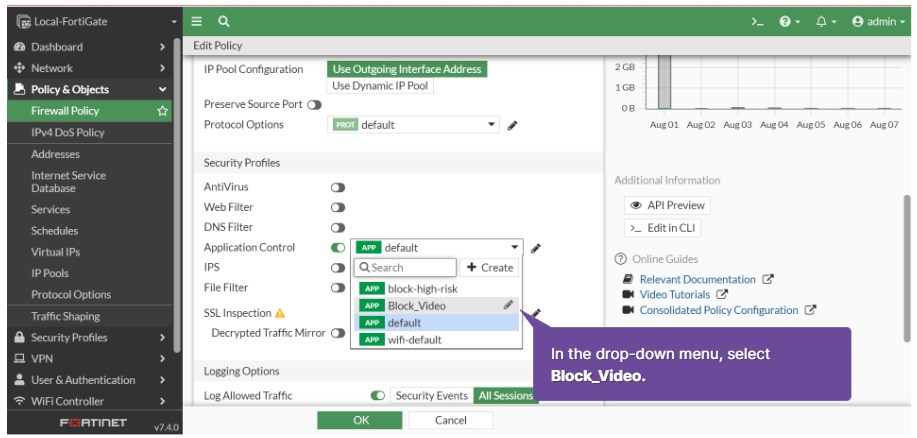
Task: Select block-high-risk profile
Action: [x=436, y=289]
